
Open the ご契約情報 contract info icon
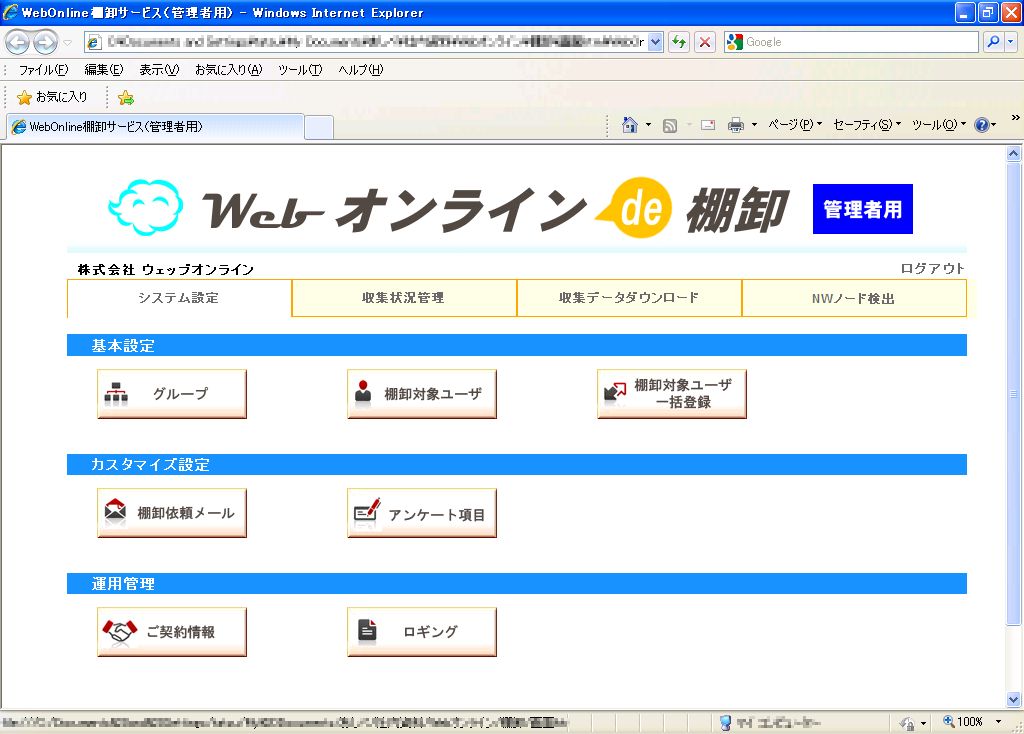171,631
